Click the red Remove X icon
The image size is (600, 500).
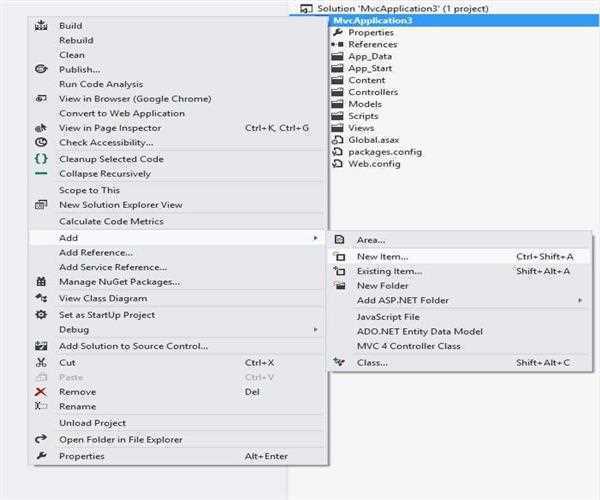point(40,392)
